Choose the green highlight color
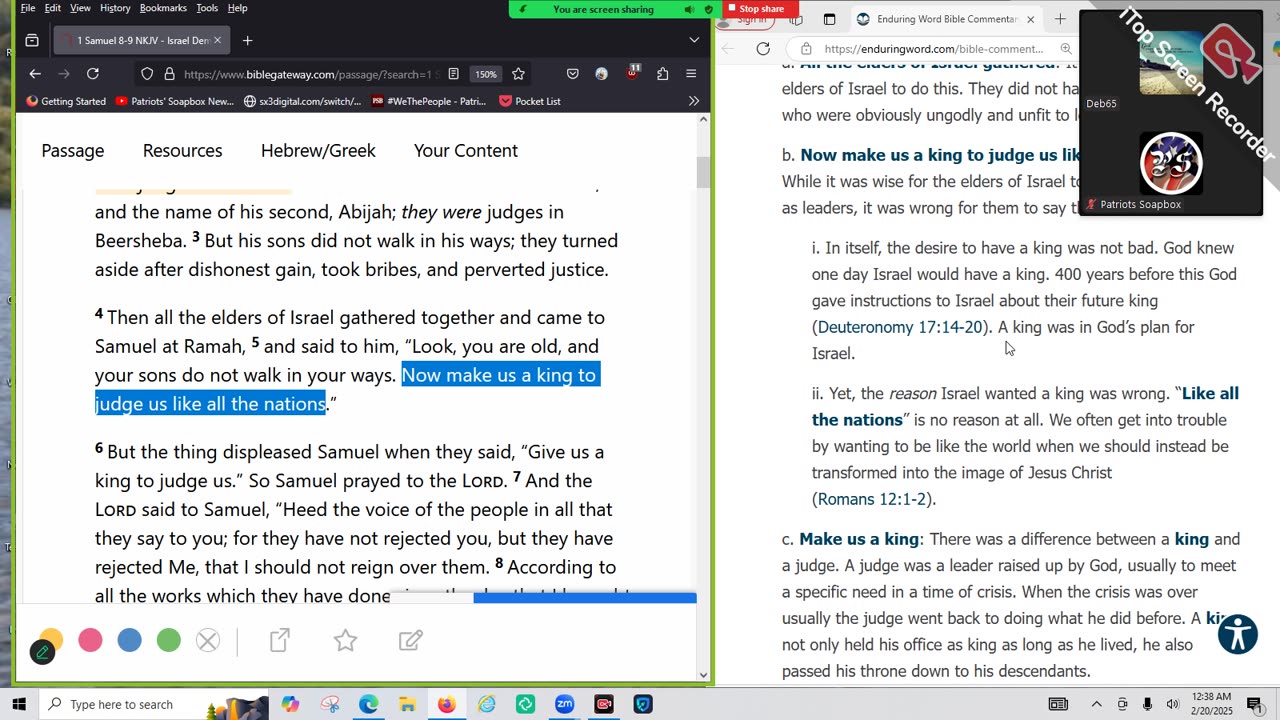This screenshot has width=1280, height=720. (169, 640)
